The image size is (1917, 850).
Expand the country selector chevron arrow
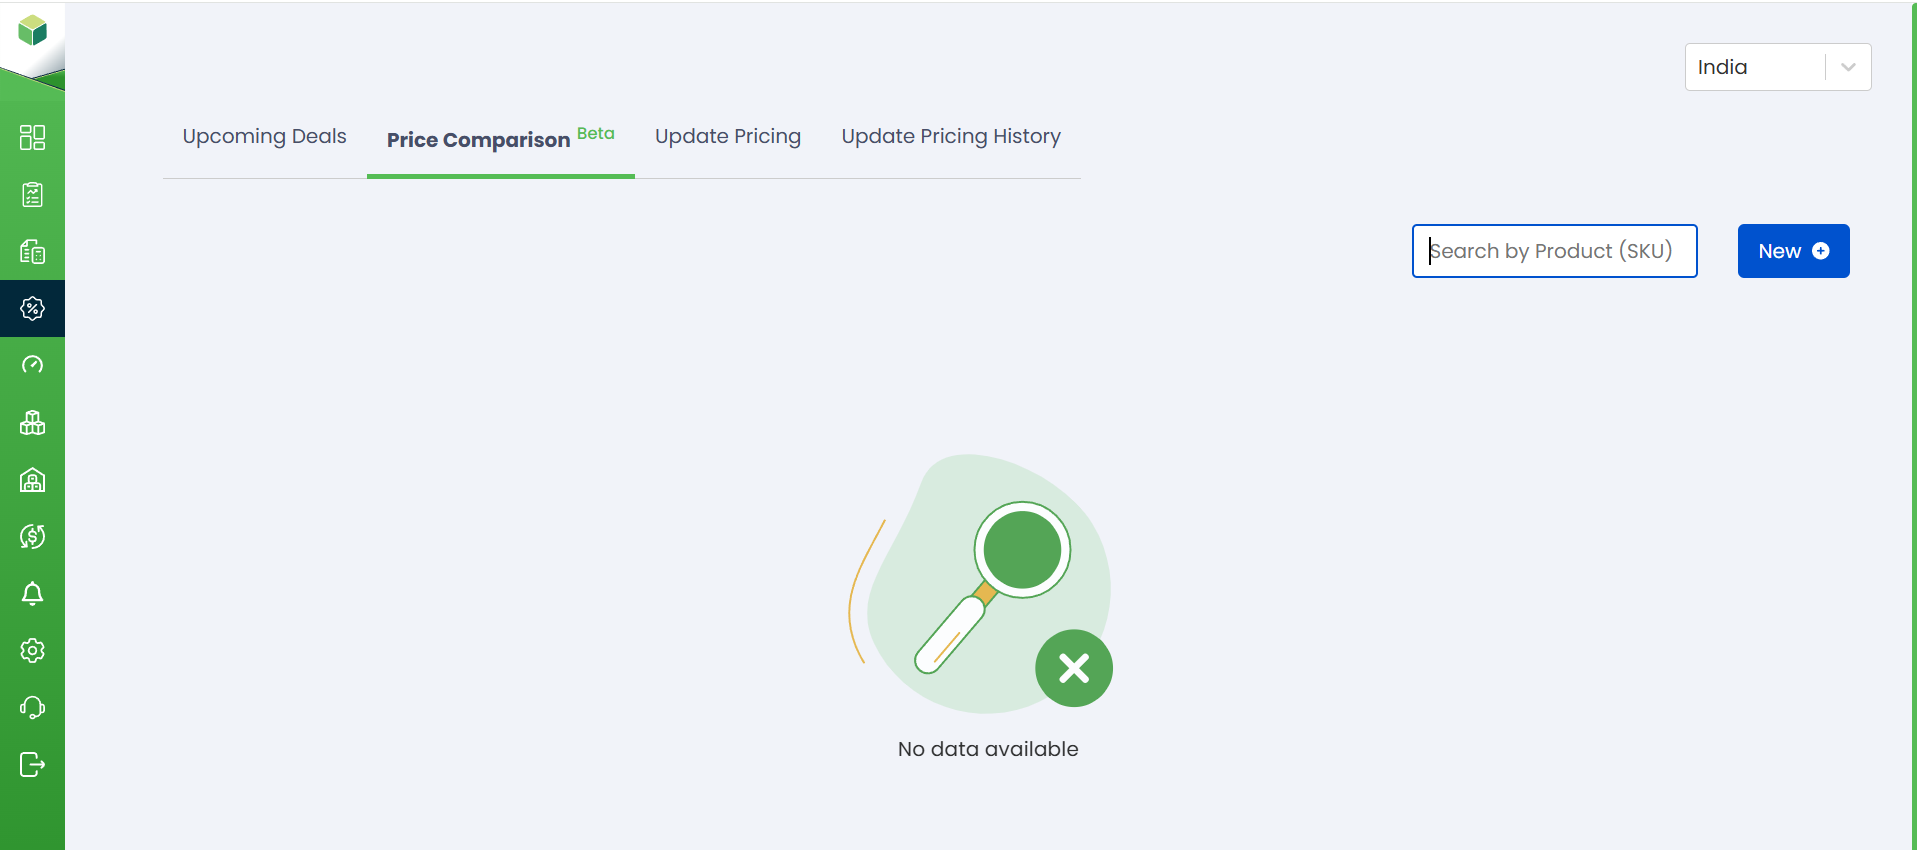click(1848, 67)
